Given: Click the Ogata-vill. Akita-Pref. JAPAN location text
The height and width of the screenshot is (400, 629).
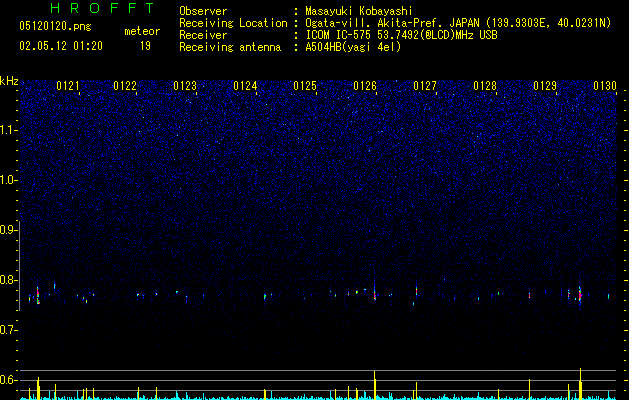Looking at the screenshot, I should tap(458, 23).
